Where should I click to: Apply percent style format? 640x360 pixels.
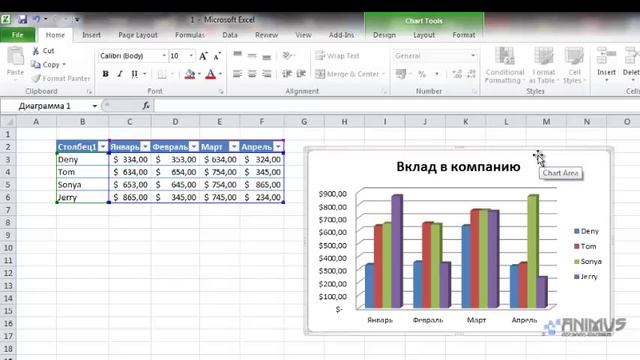[x=422, y=74]
